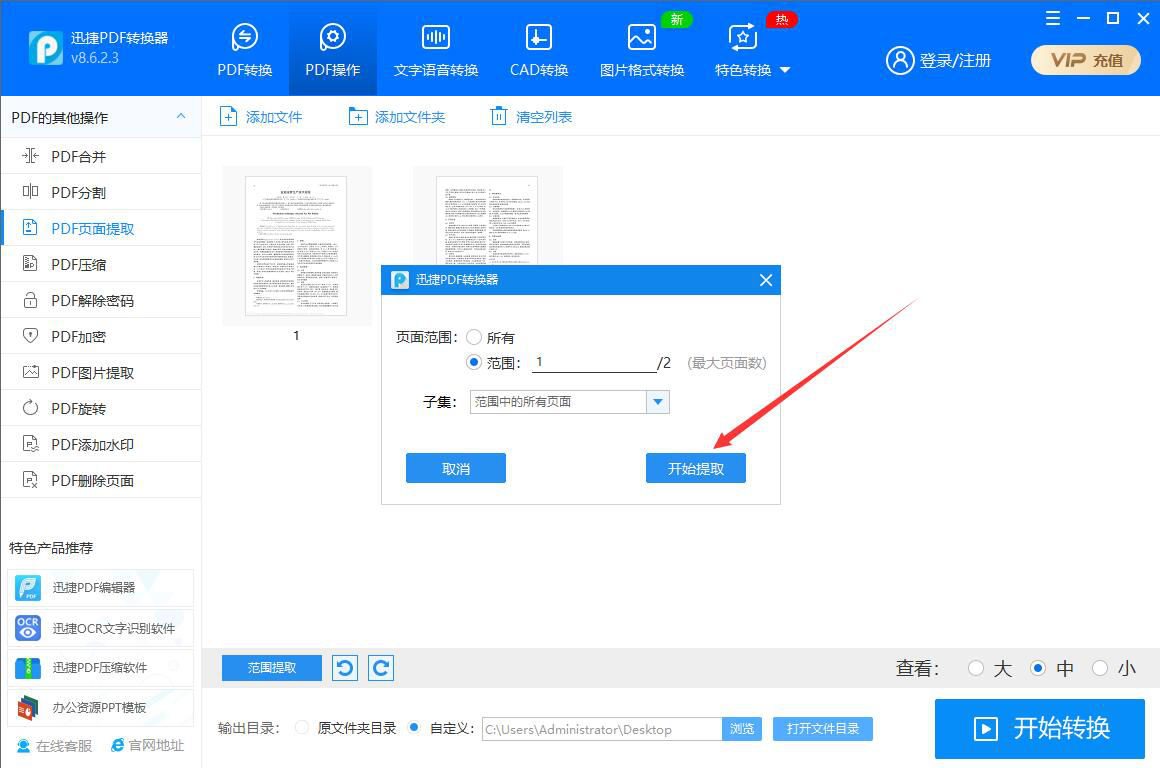This screenshot has width=1160, height=768.
Task: Click the page range input field
Action: (594, 363)
